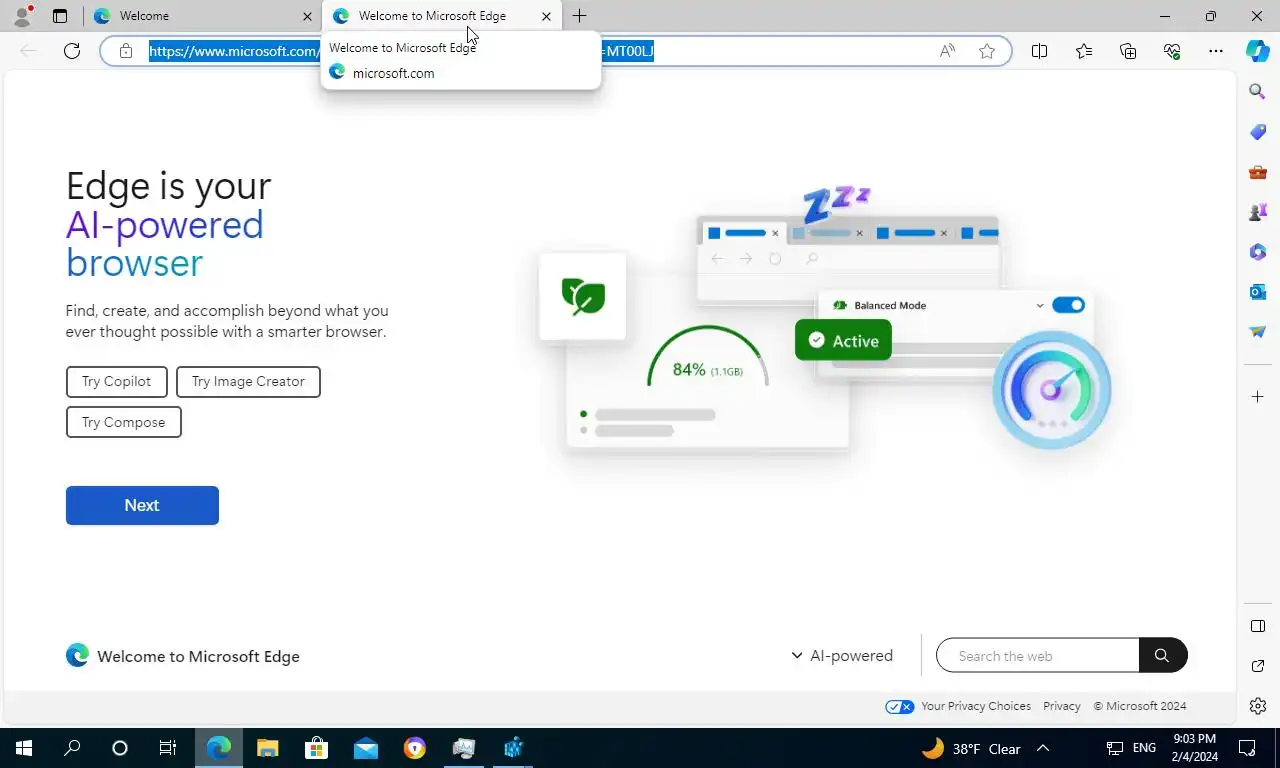Open the Privacy footer link

click(1062, 706)
